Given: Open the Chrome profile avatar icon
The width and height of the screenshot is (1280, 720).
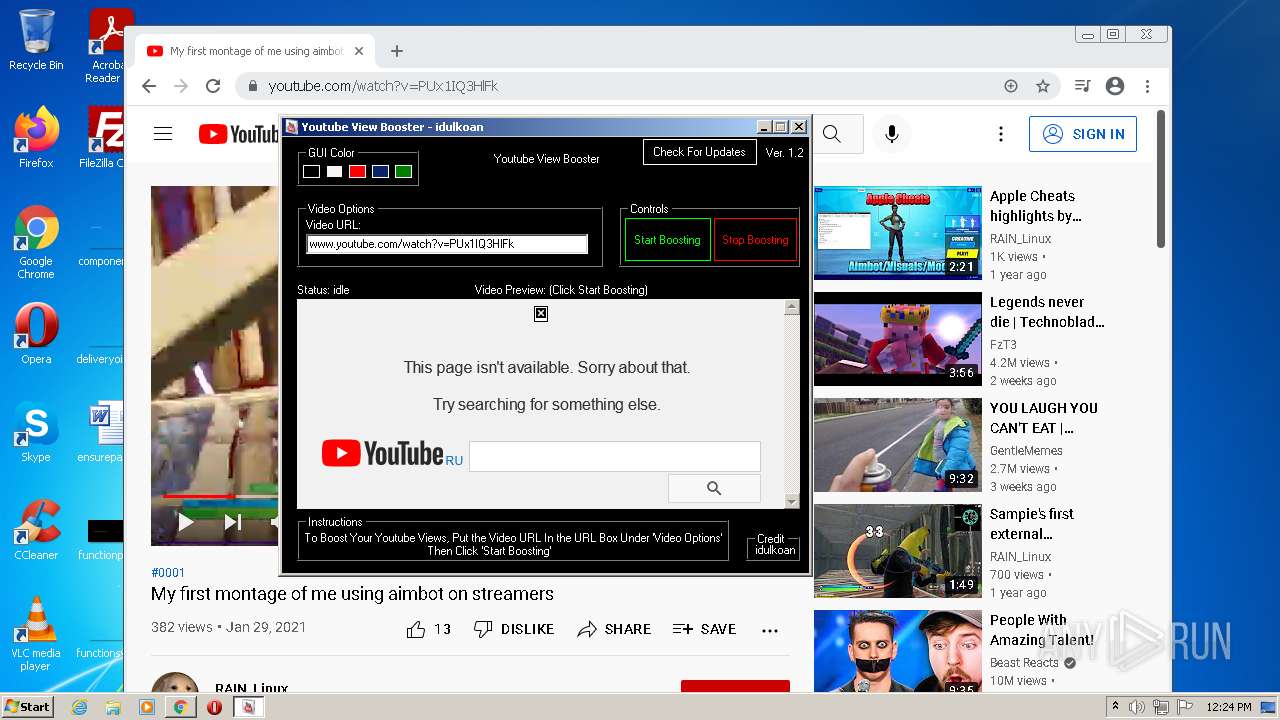Looking at the screenshot, I should (1115, 86).
